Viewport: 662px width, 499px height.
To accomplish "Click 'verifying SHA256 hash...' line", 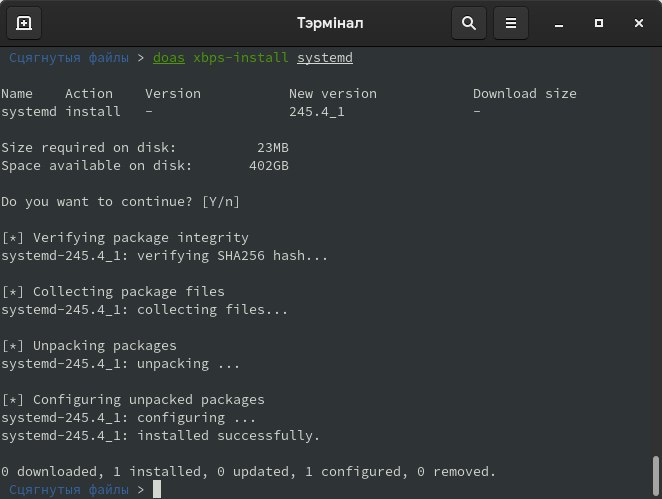I will tap(165, 256).
